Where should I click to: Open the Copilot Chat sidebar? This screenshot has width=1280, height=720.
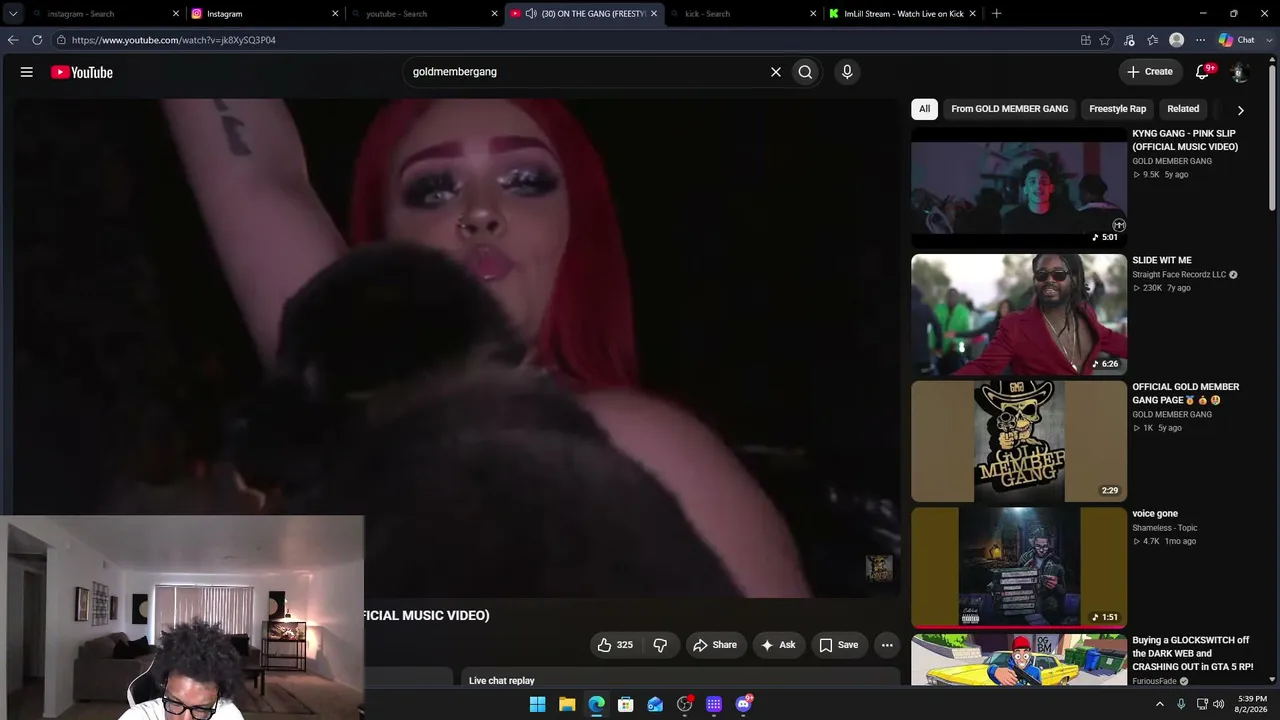[x=1237, y=40]
